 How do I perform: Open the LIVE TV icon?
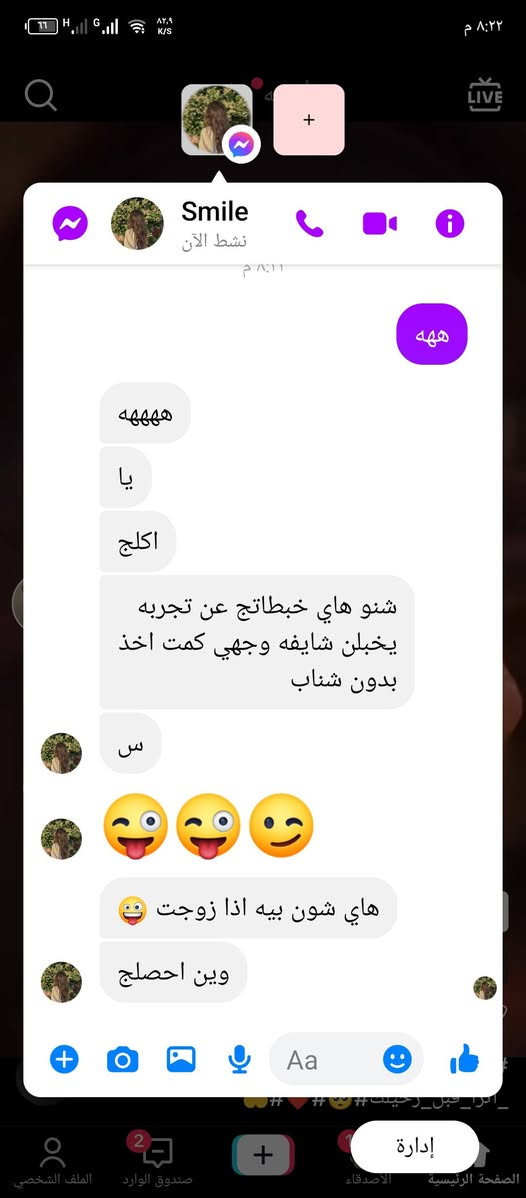tap(485, 95)
